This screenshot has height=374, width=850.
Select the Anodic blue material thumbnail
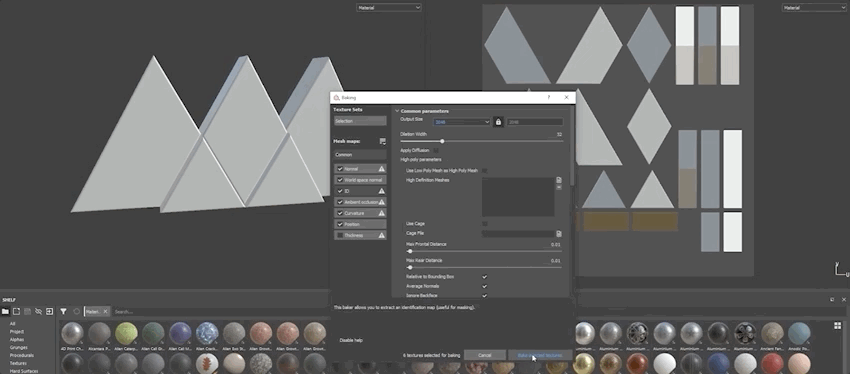coord(799,333)
